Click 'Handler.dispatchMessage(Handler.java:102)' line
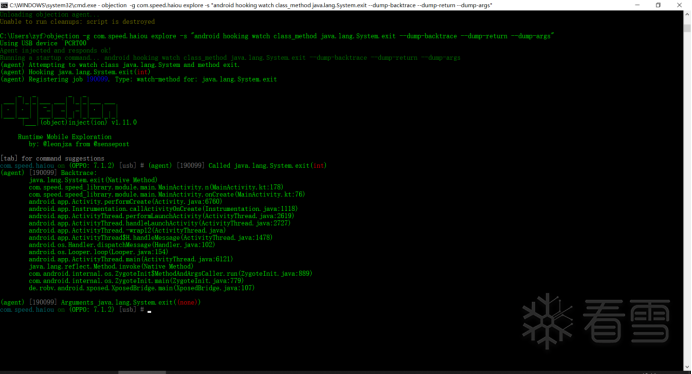The image size is (692, 374). pos(122,245)
